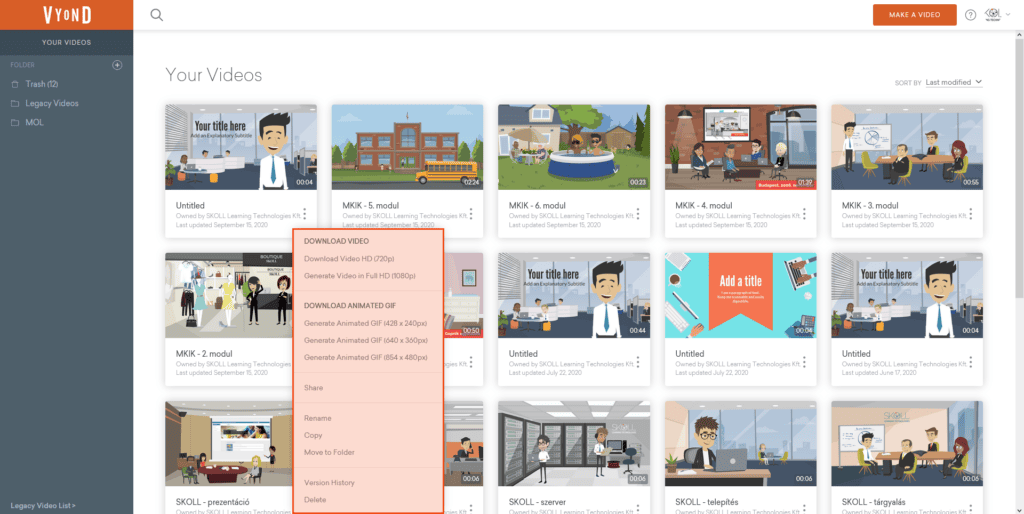
Task: Open the MKIK - 5. modul school thumbnail
Action: pyautogui.click(x=408, y=147)
